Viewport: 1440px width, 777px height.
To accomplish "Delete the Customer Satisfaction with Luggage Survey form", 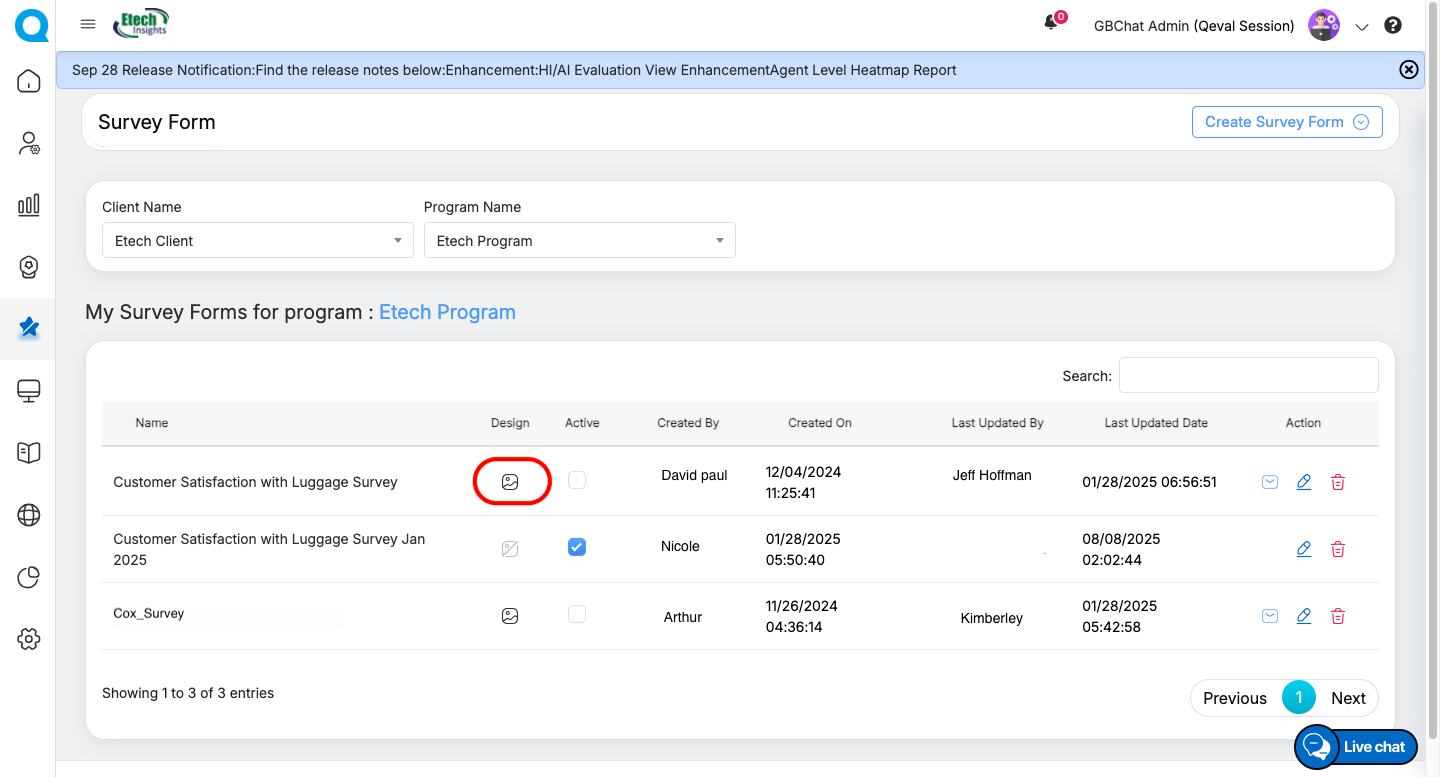I will [x=1338, y=482].
